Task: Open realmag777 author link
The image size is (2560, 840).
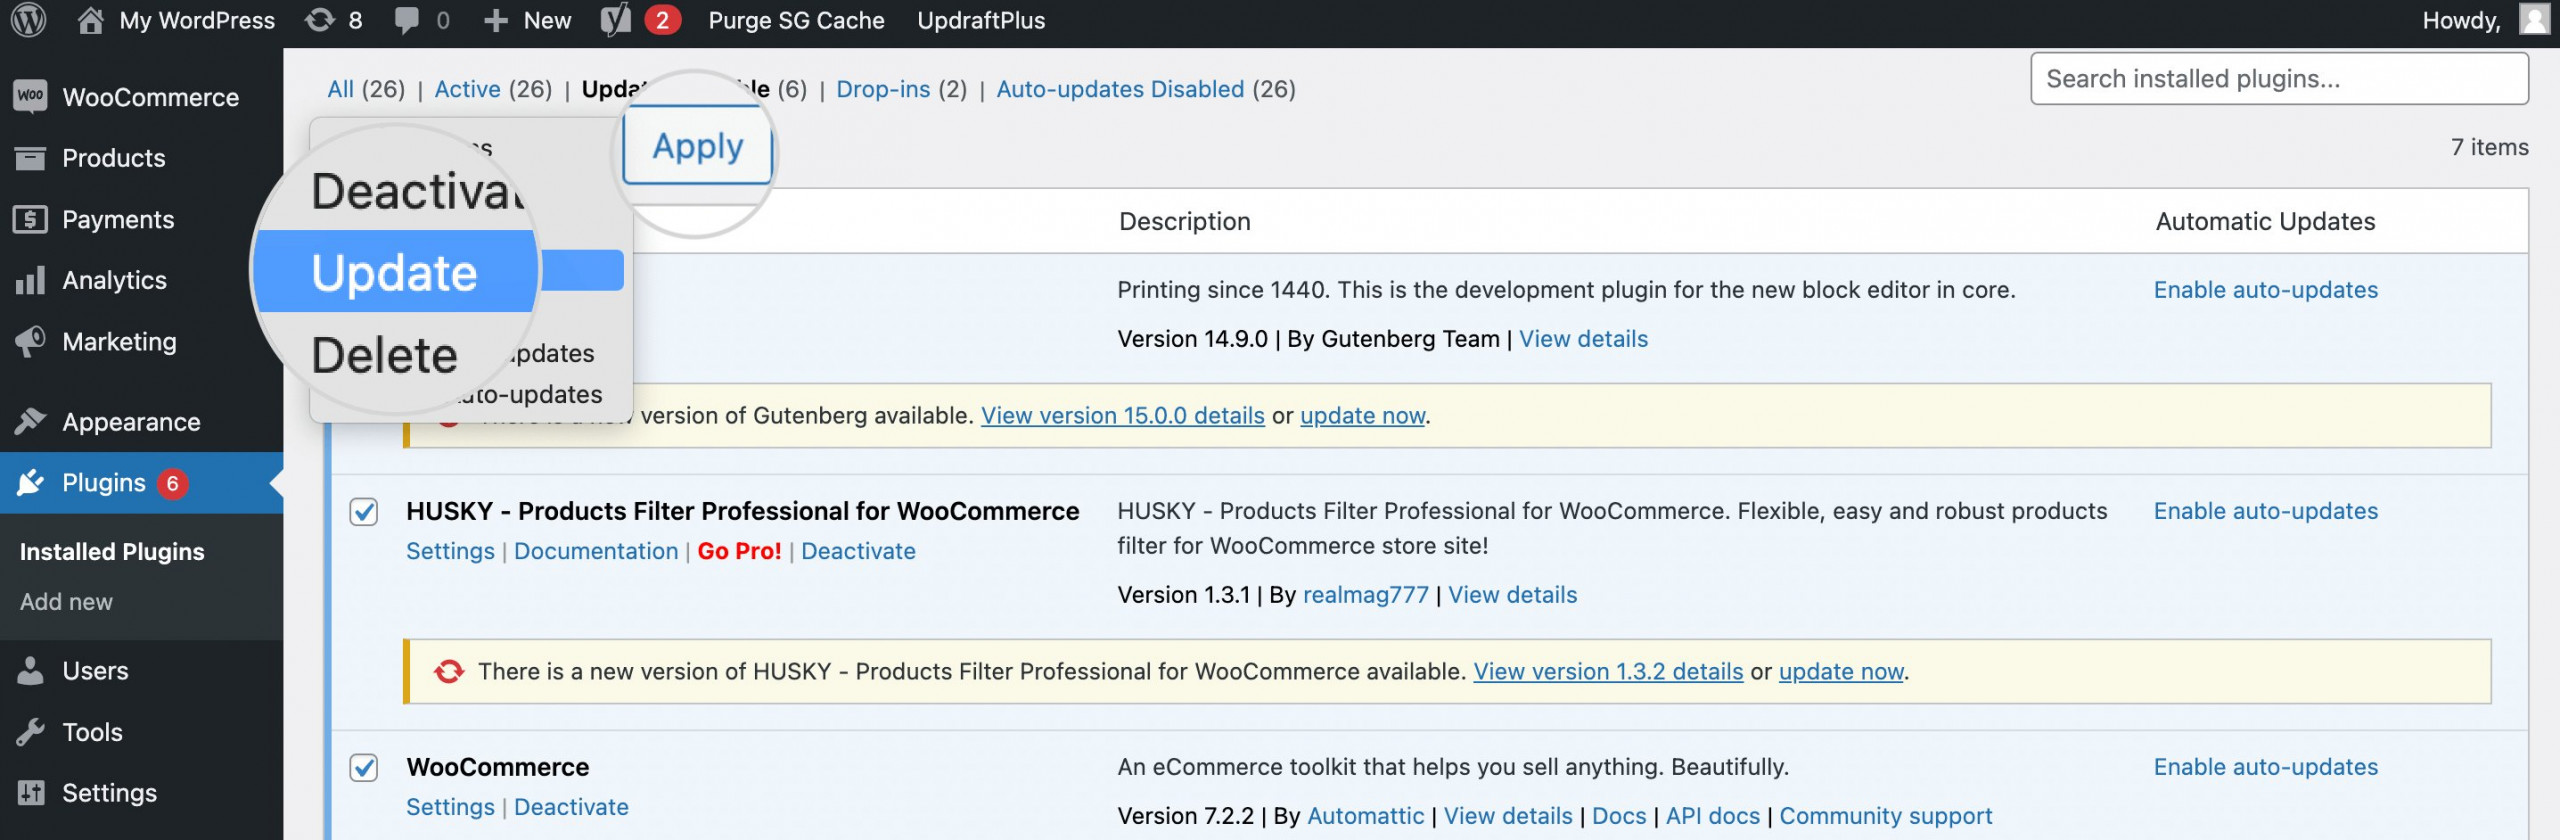Action: click(1365, 595)
